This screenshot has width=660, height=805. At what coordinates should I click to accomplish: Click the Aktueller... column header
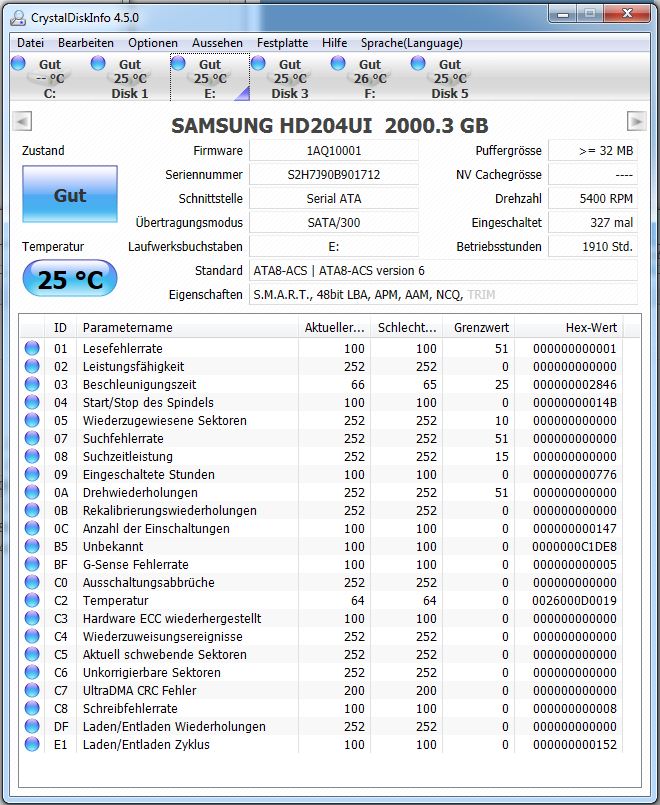point(335,328)
